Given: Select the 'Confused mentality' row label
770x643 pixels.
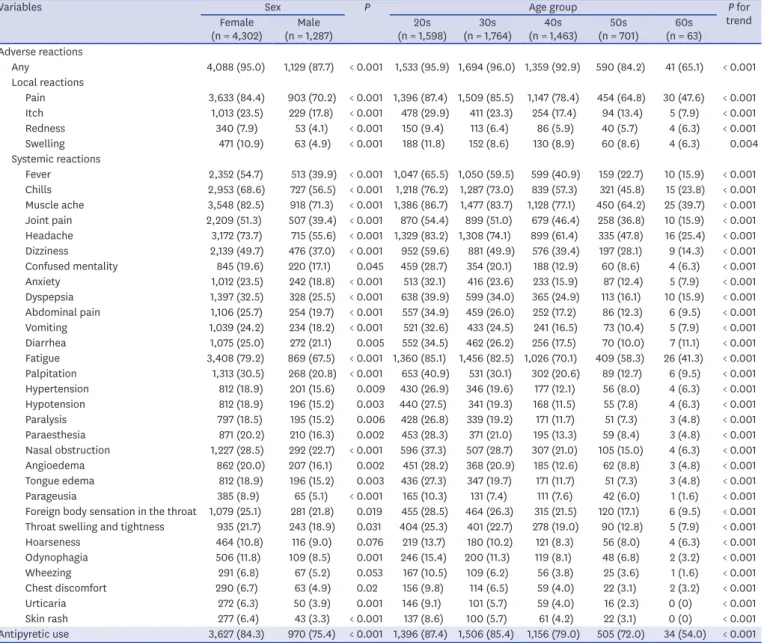Looking at the screenshot, I should [72, 266].
